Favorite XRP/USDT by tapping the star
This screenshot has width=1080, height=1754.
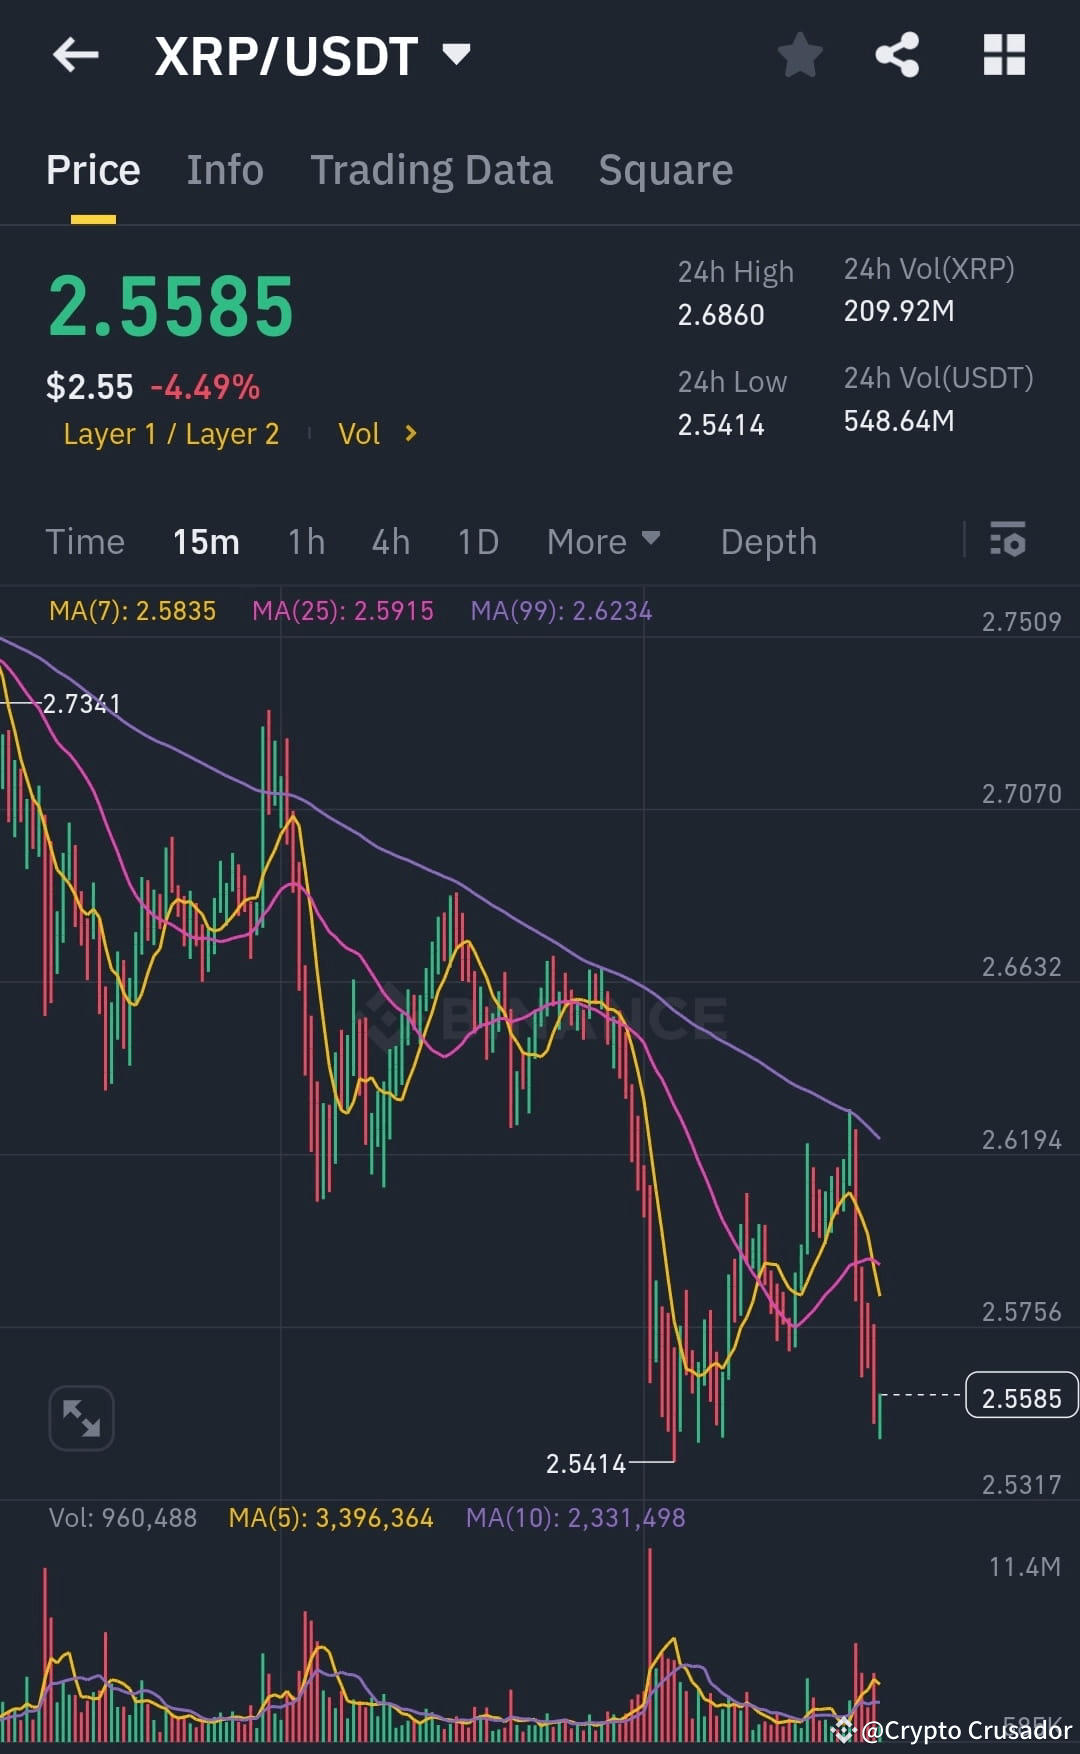click(x=800, y=55)
